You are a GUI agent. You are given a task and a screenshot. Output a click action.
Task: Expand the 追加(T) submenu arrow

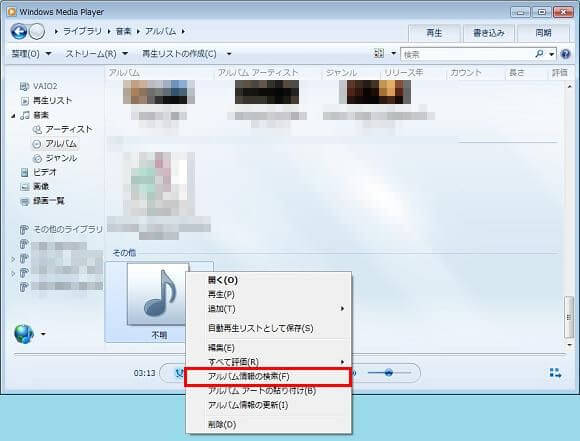click(x=343, y=309)
